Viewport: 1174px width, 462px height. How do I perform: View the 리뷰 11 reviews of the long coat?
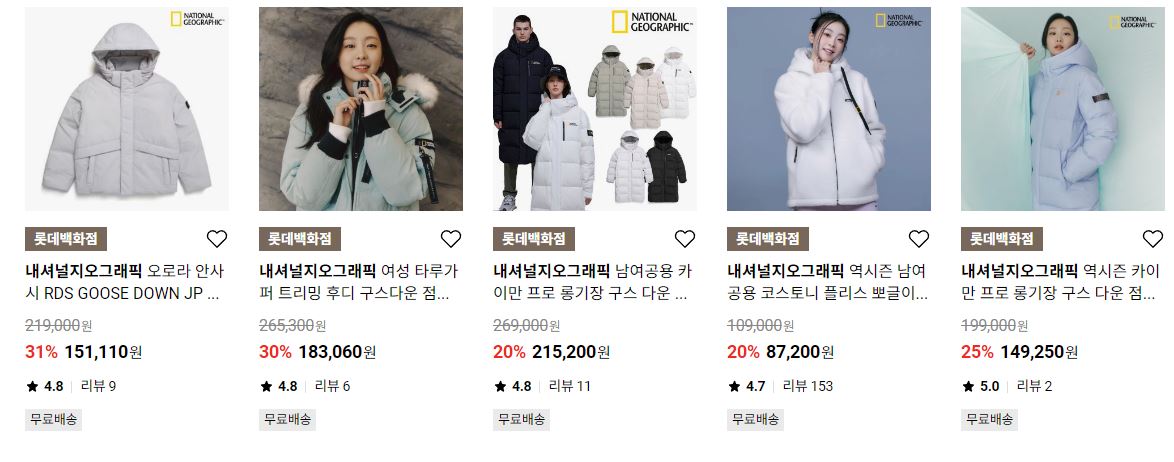tap(570, 386)
